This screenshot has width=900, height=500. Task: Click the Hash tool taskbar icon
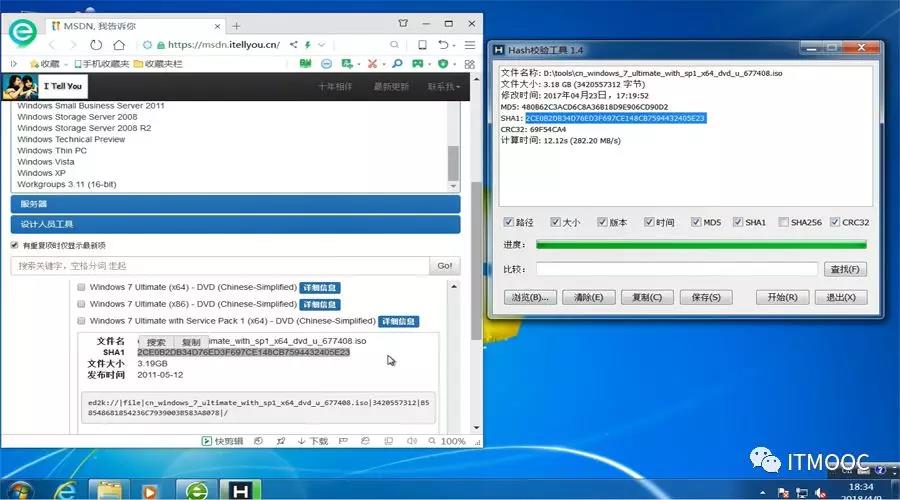click(x=240, y=490)
